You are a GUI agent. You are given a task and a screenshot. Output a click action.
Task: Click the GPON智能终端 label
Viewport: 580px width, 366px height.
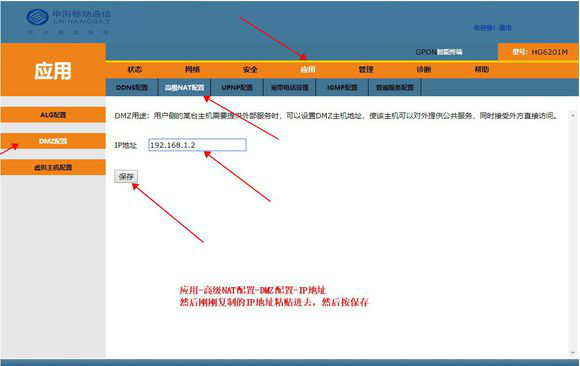pos(439,52)
